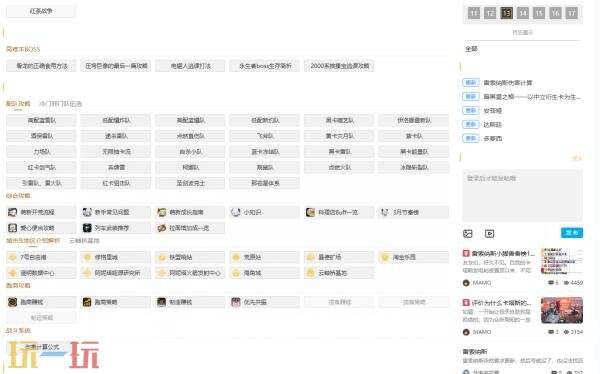Screen dimensions: 600x374
Task: Select the 城市及地区介绍解析 tab
Action: click(x=33, y=241)
